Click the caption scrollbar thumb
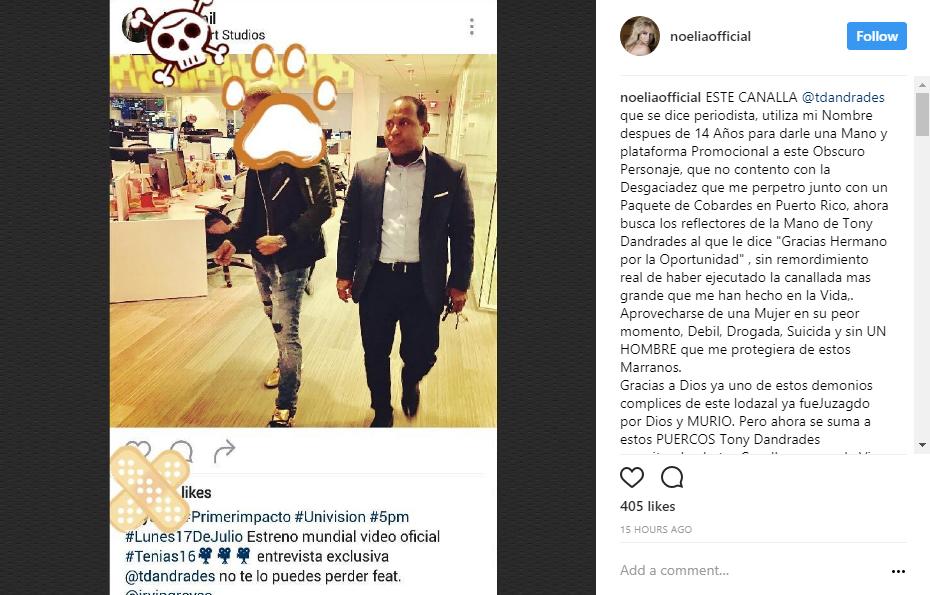Viewport: 930px width, 595px height. [922, 114]
